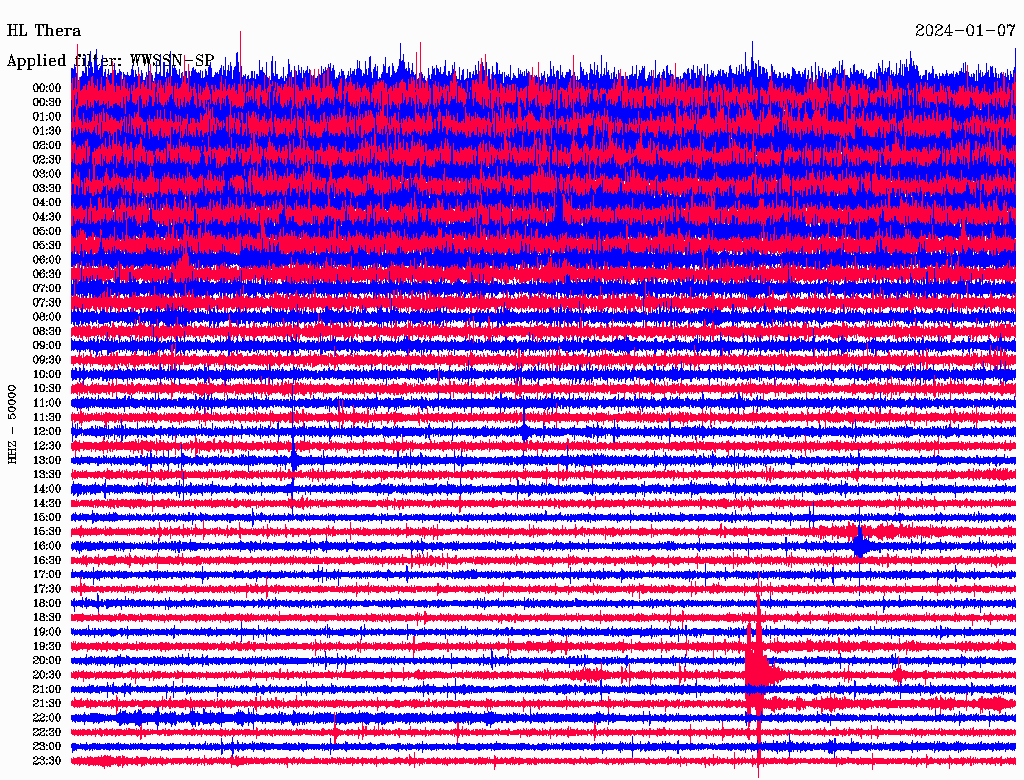Select the 18:30 time label
This screenshot has height=780, width=1024.
47,618
